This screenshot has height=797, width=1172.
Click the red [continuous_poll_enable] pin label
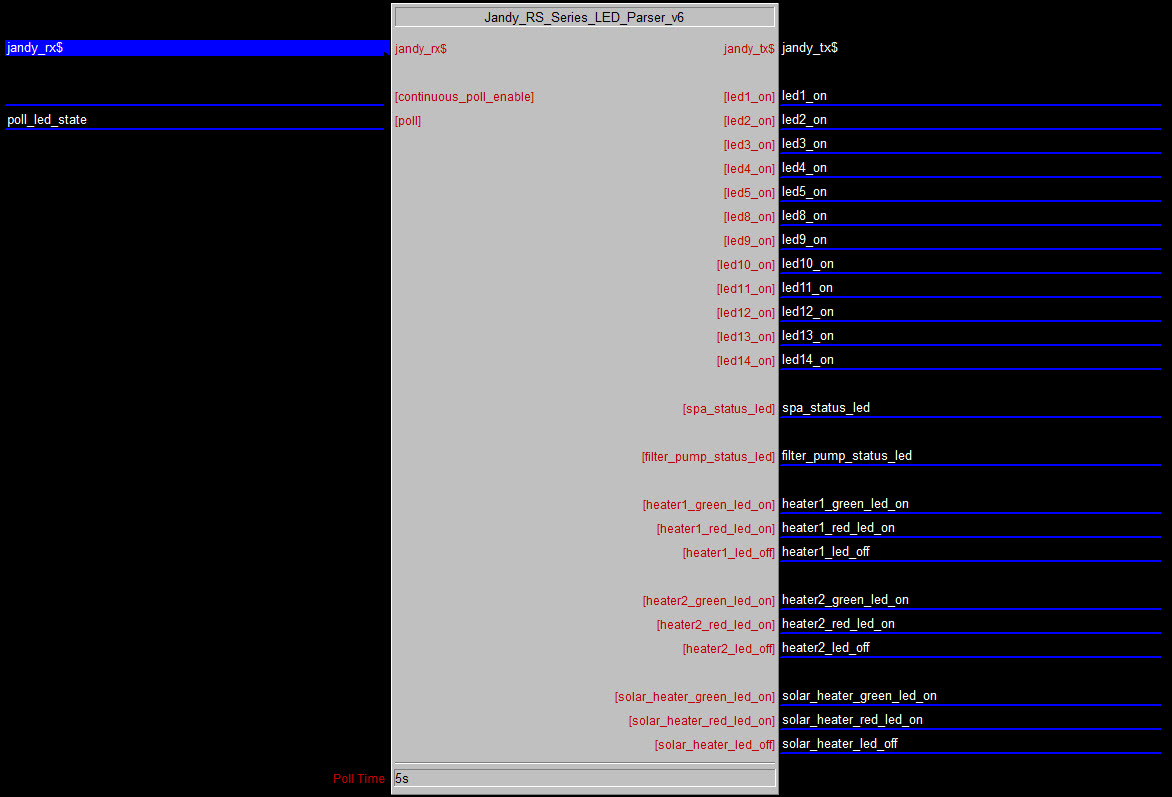click(x=464, y=96)
